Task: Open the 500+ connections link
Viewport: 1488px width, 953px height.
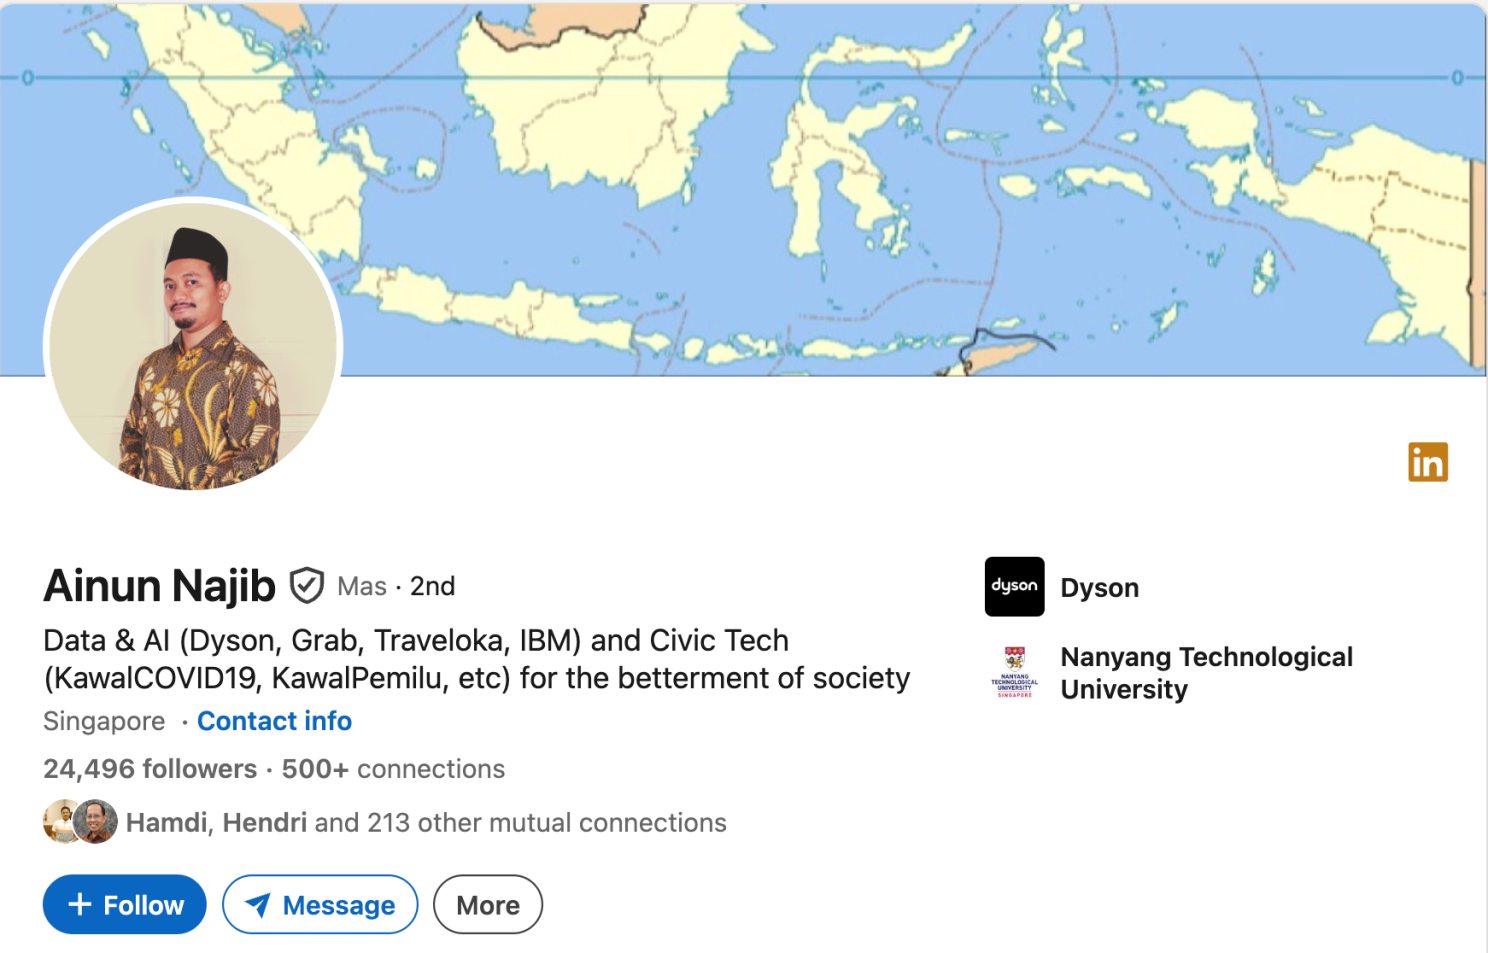Action: click(x=393, y=769)
